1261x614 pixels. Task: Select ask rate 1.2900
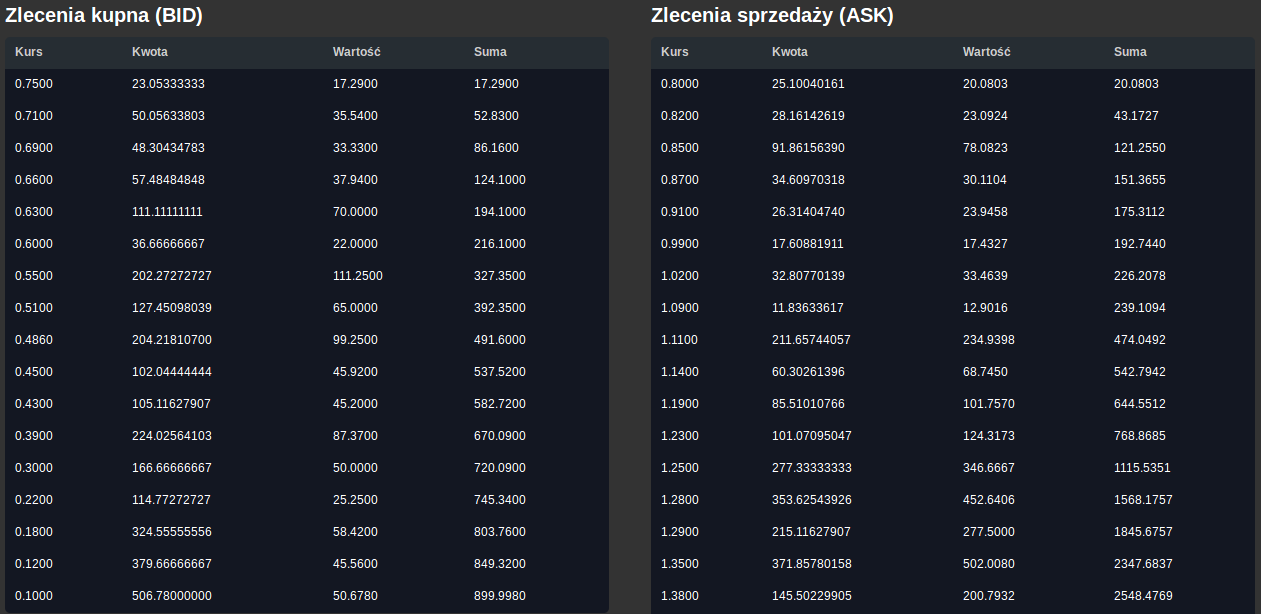[x=680, y=532]
